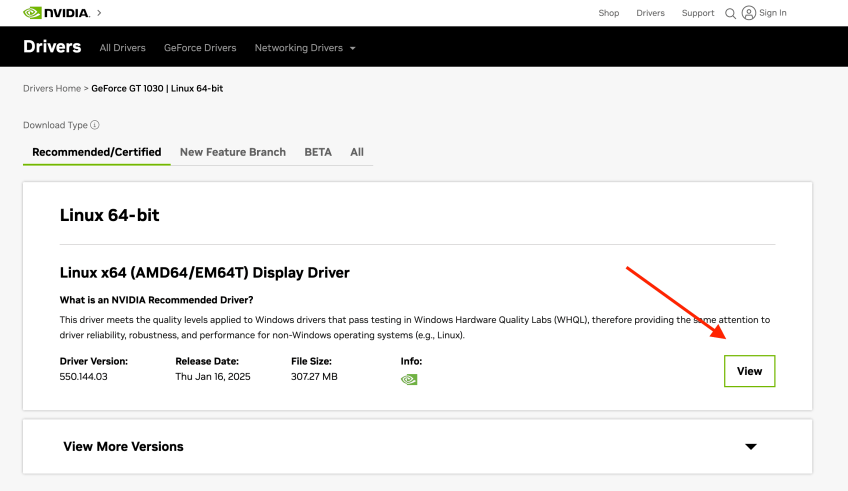Open GeForce Drivers in navigation bar
This screenshot has width=848, height=491.
200,48
